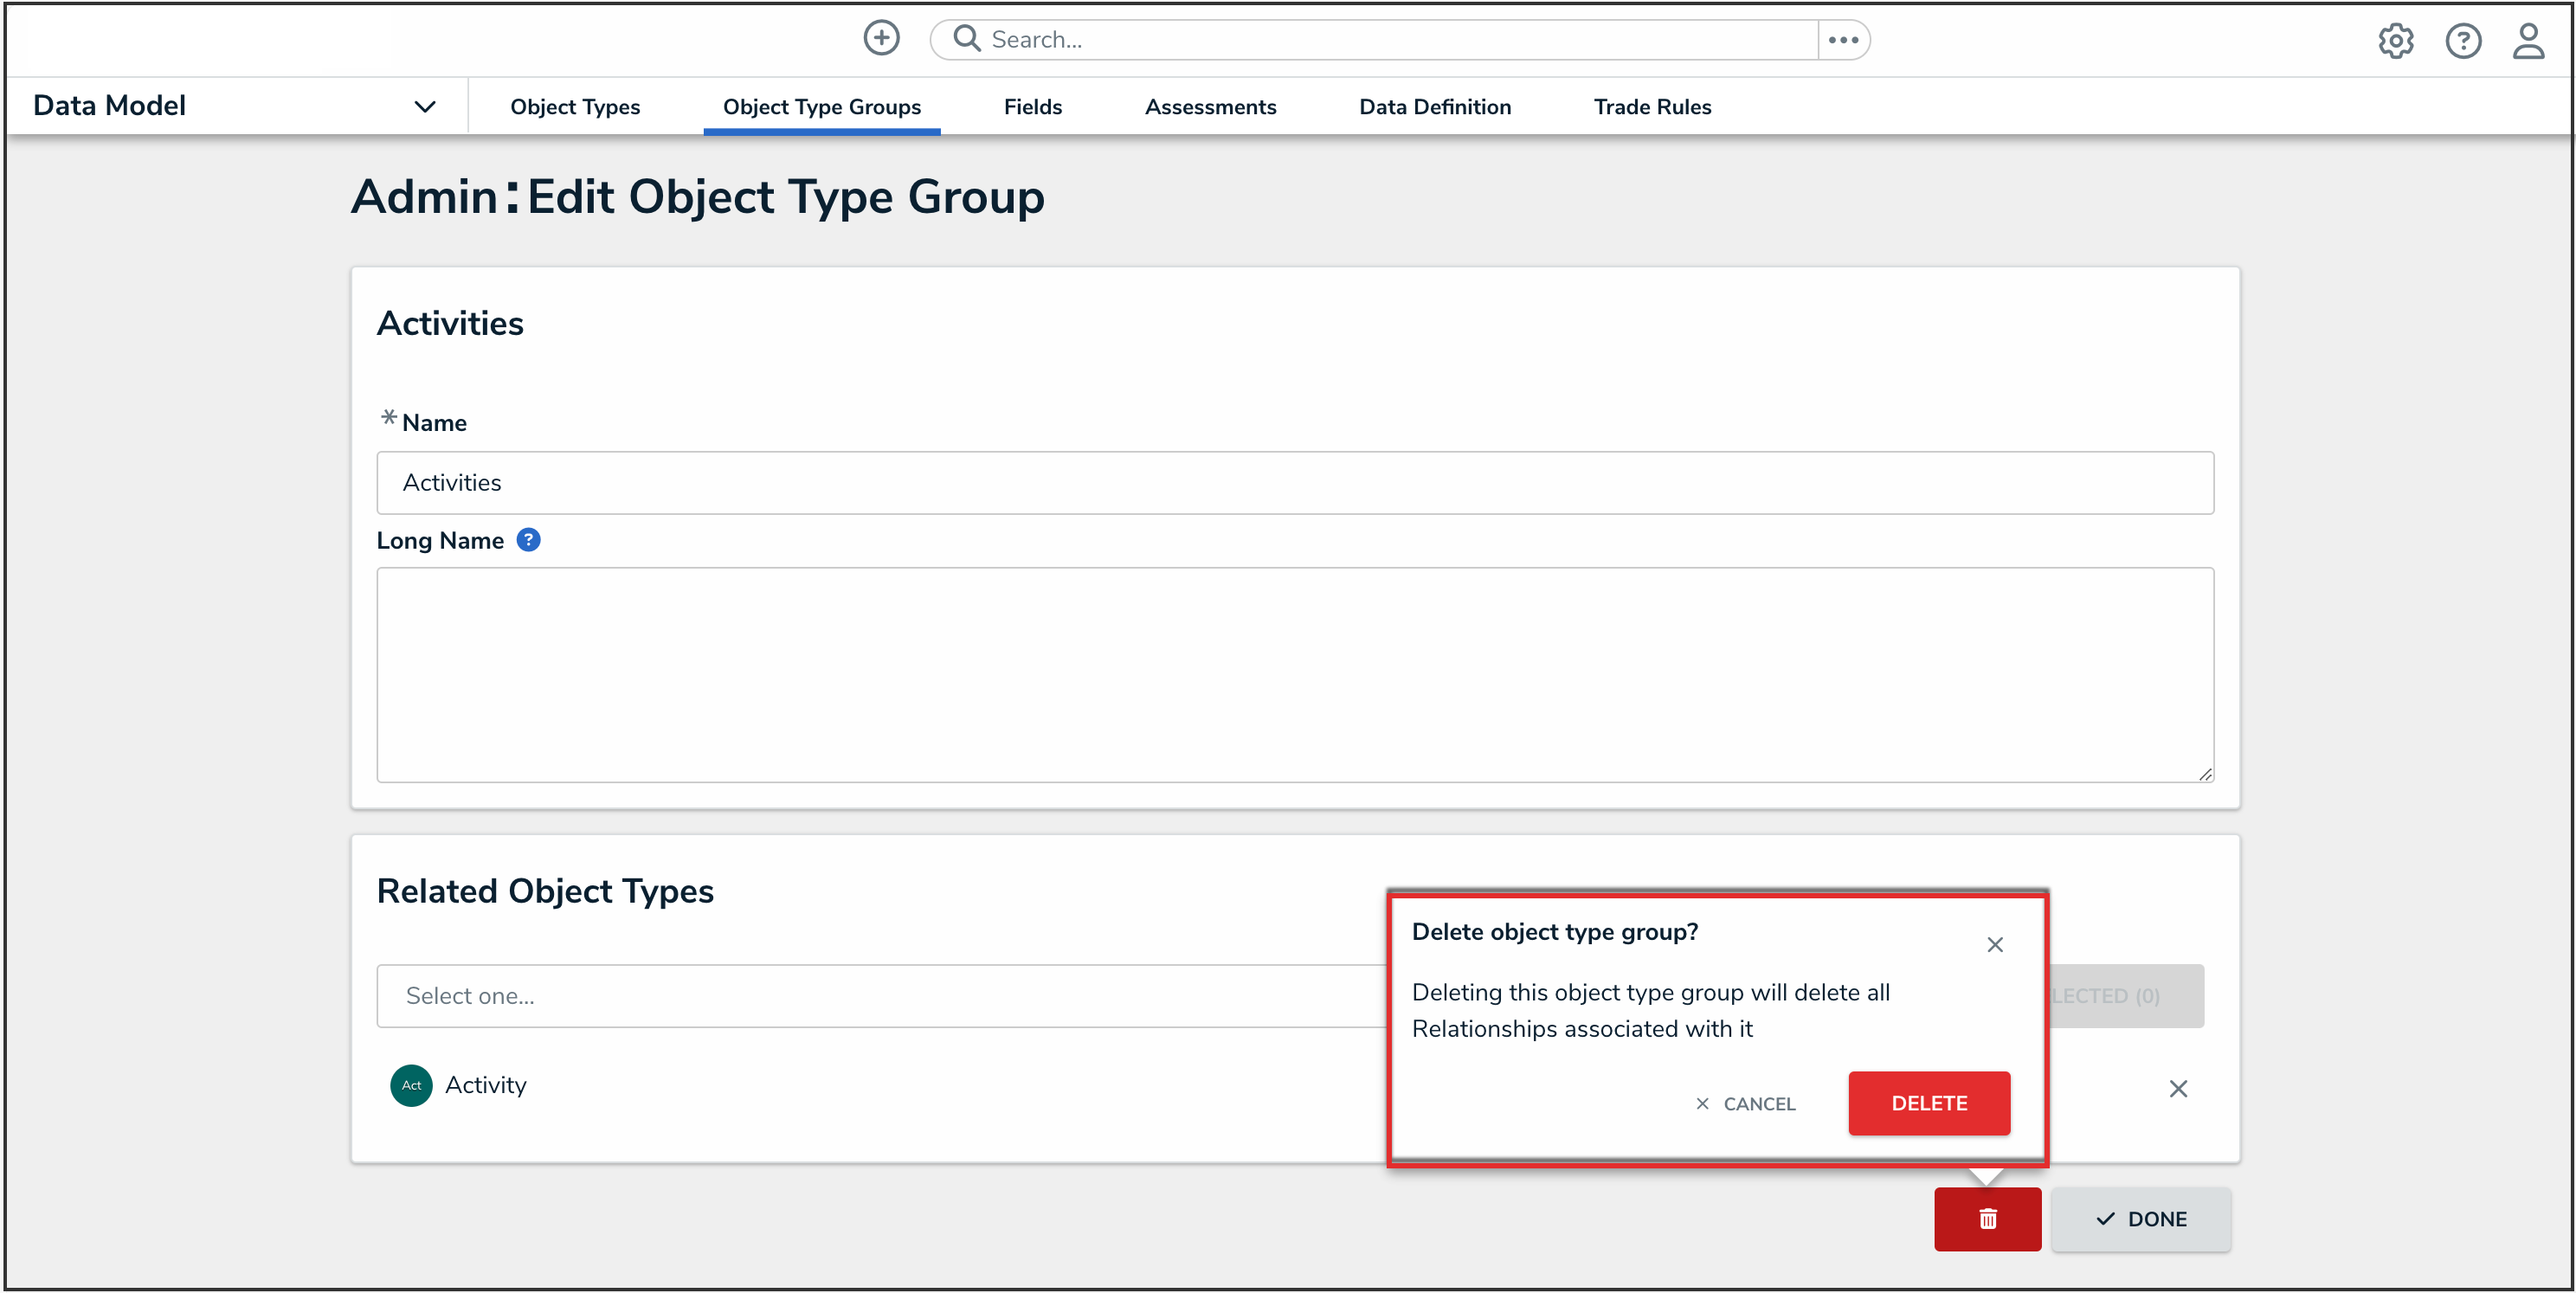This screenshot has width=2576, height=1293.
Task: Open the help question mark icon
Action: pyautogui.click(x=2462, y=41)
